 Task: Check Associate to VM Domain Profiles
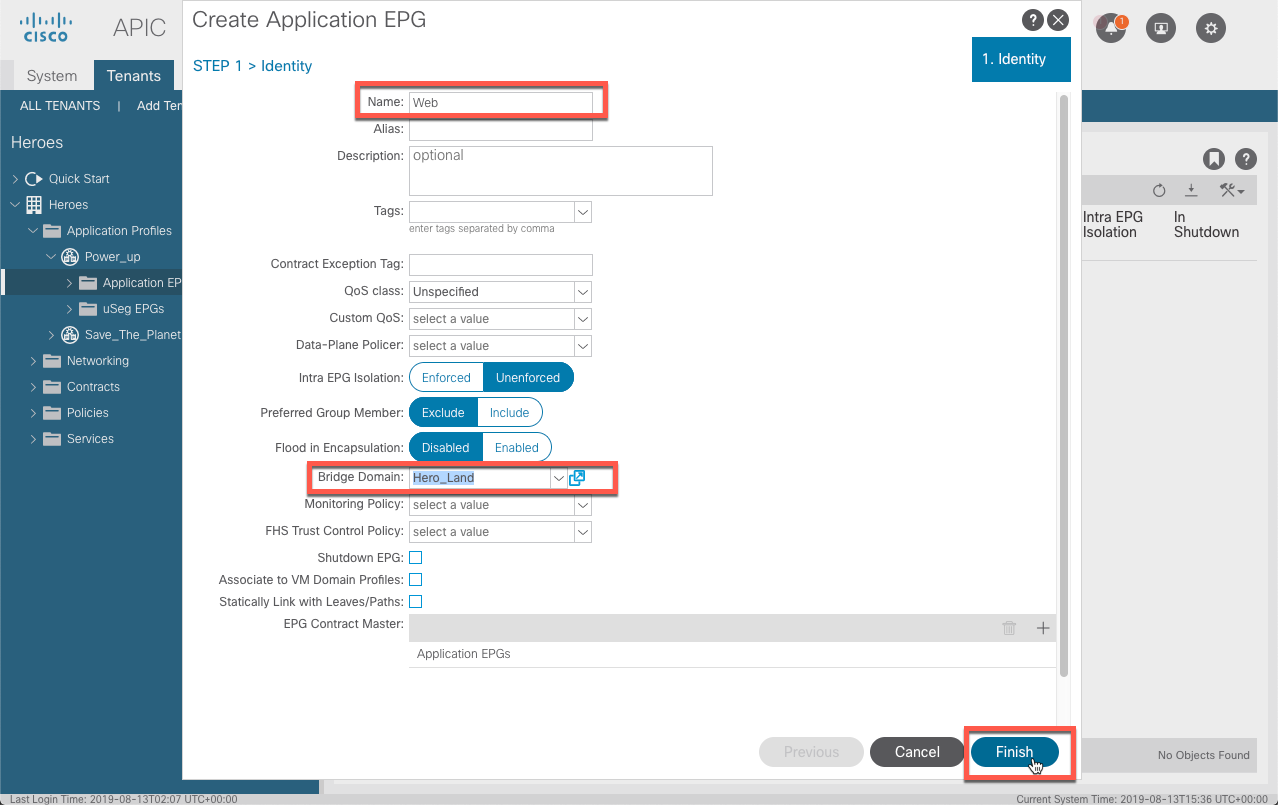coord(415,579)
